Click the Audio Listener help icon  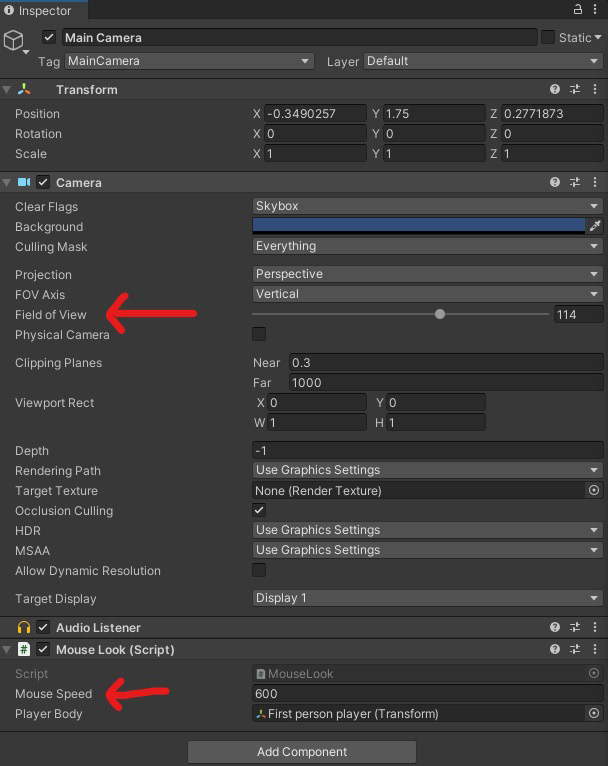coord(555,627)
